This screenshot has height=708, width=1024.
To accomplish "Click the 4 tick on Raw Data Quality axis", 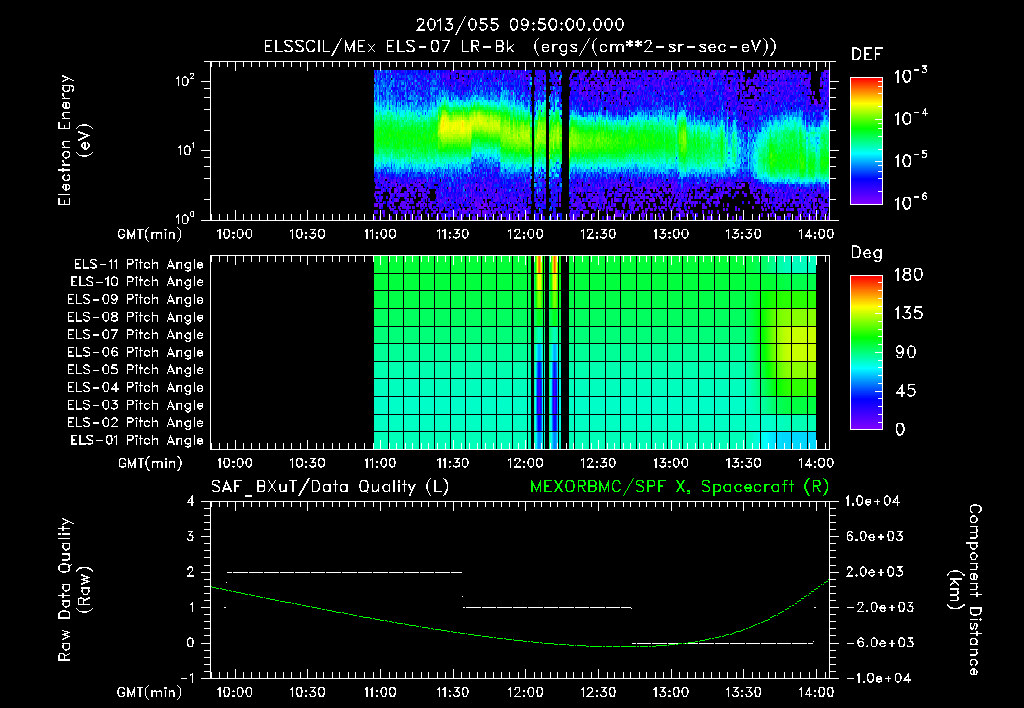I will (x=191, y=501).
